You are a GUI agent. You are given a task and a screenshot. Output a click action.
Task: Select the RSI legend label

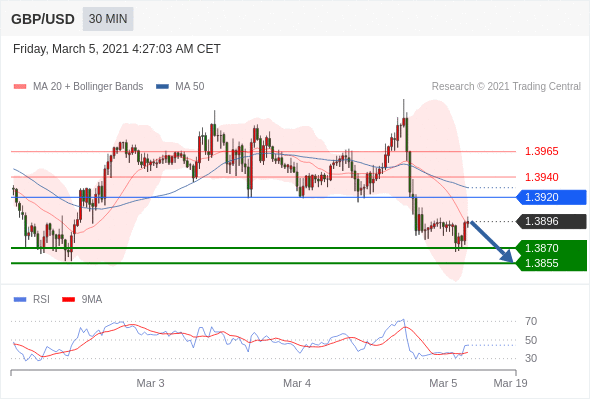click(41, 300)
